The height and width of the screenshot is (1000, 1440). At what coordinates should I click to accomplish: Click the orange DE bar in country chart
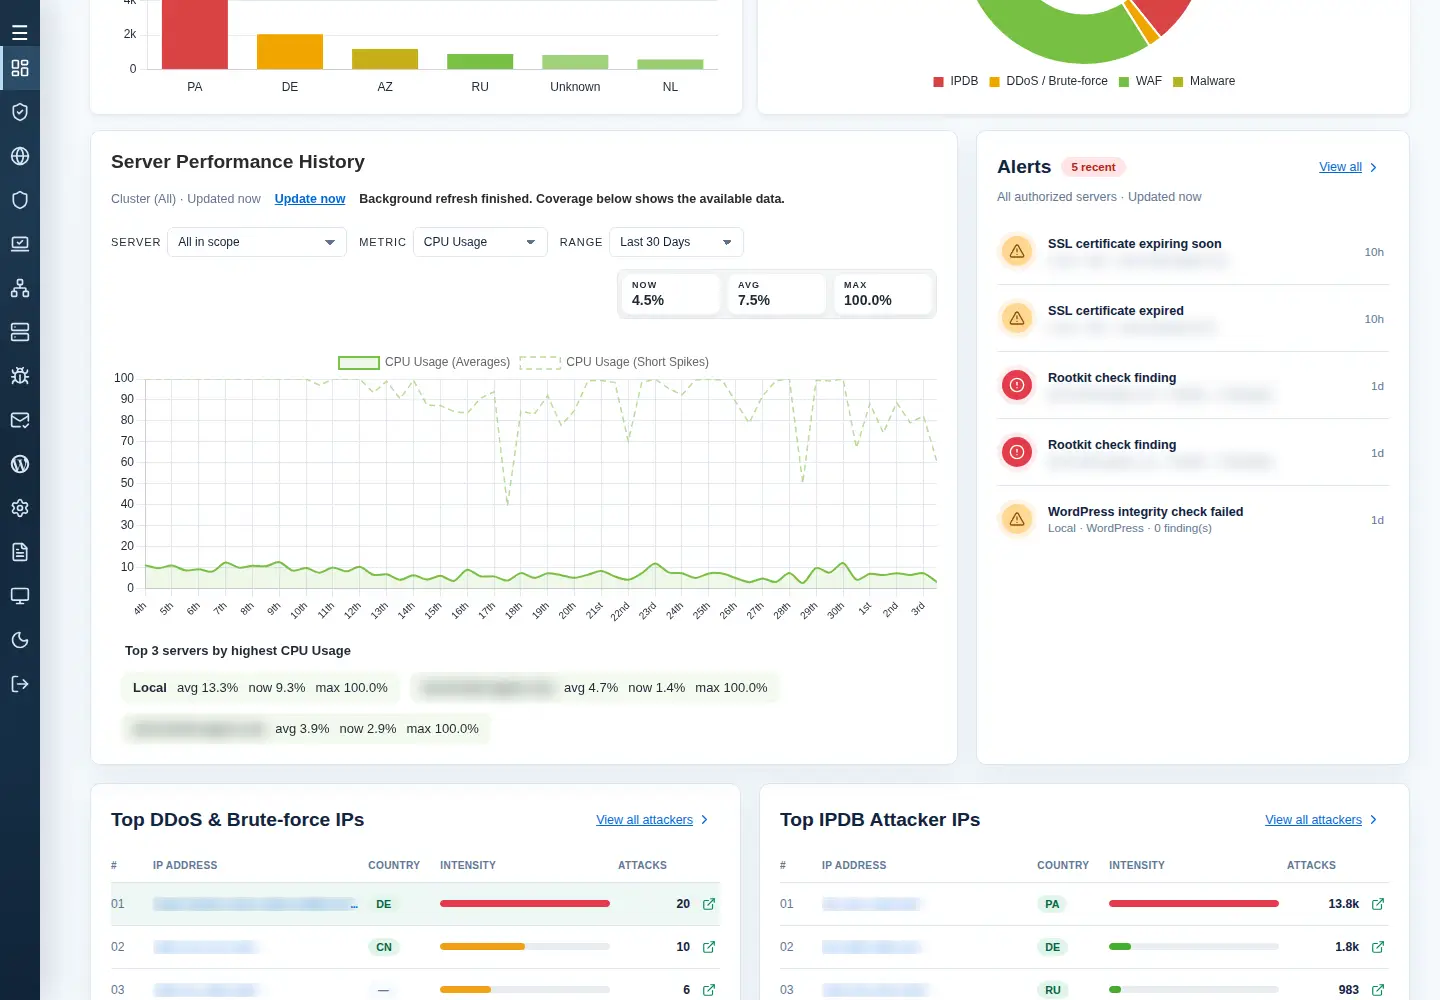[x=290, y=52]
